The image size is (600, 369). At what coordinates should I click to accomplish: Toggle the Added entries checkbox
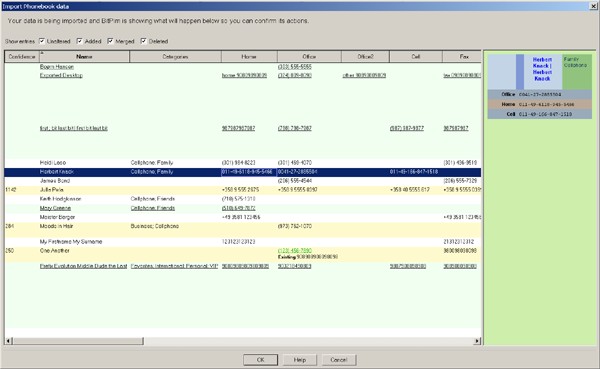[x=80, y=41]
